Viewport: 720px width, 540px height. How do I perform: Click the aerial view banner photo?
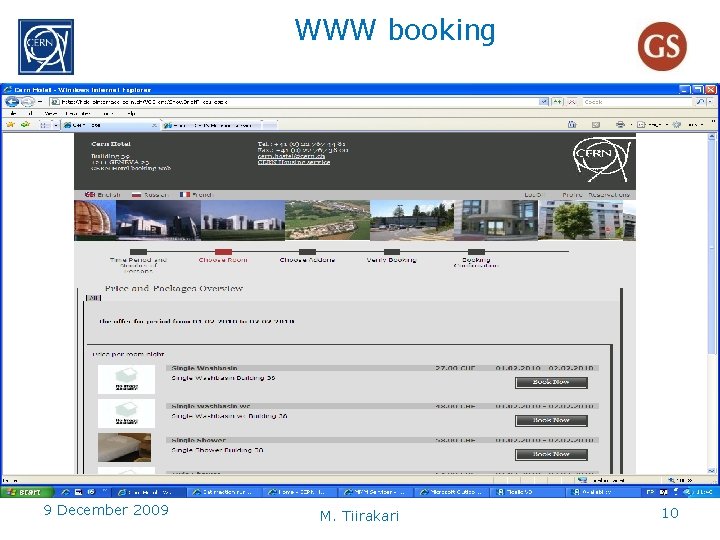[x=327, y=220]
